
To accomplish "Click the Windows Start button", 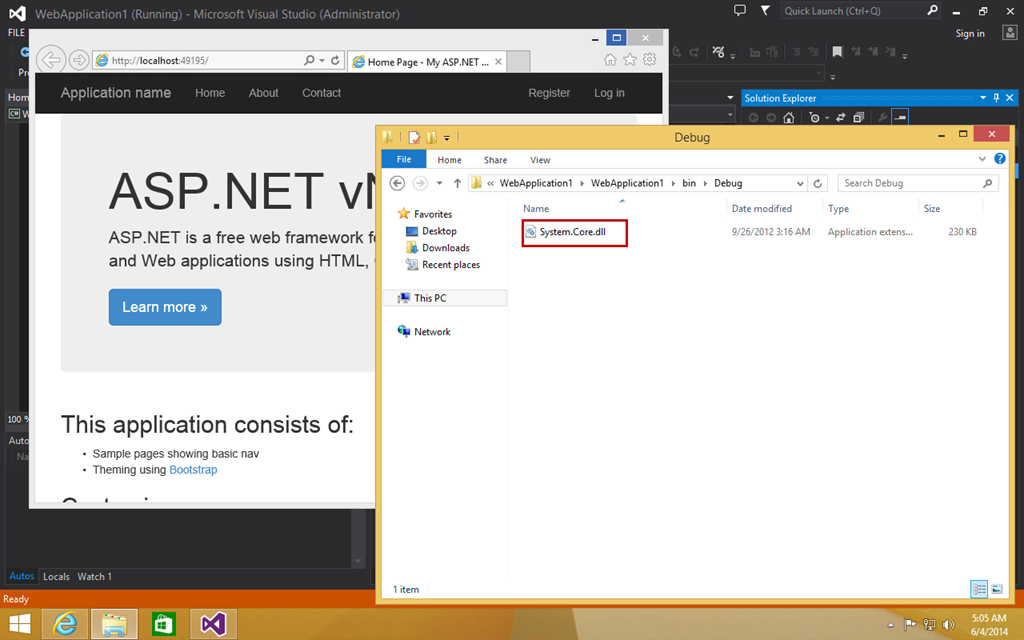I will (x=20, y=624).
